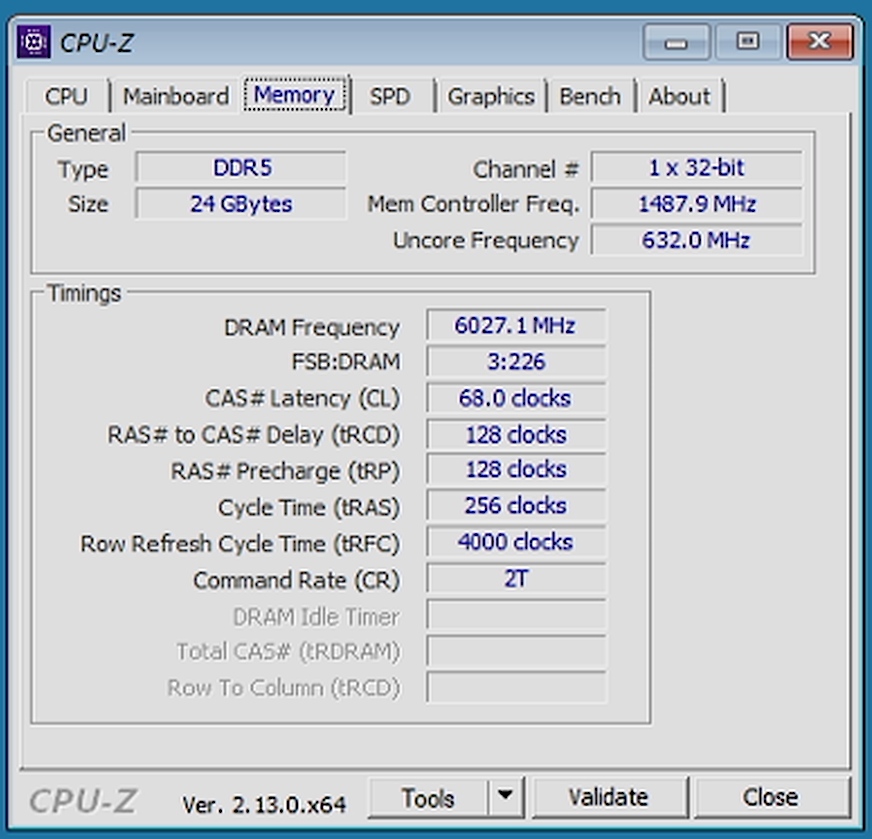Image resolution: width=872 pixels, height=839 pixels.
Task: Show the About tab
Action: 679,97
